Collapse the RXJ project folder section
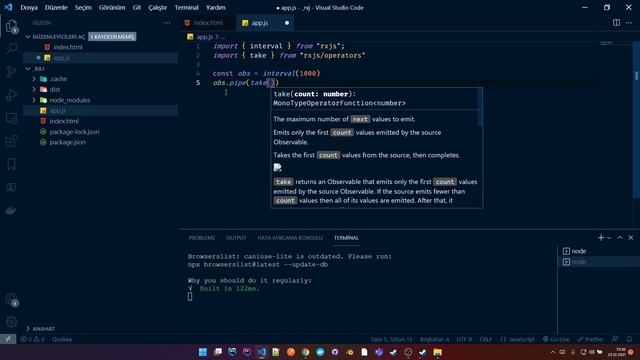Screen dimensions: 640x360 click(28, 69)
